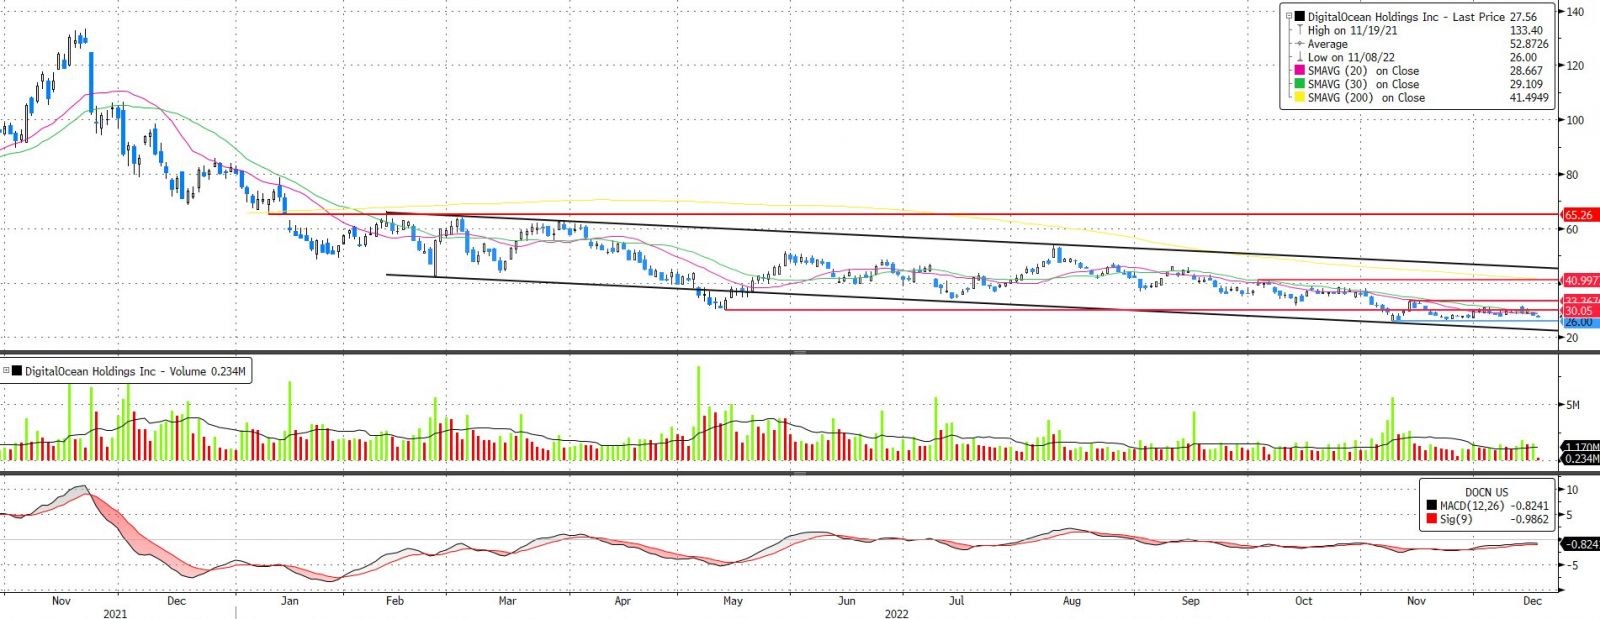Image resolution: width=1600 pixels, height=619 pixels.
Task: Click the -0.824 MACD value tag
Action: tap(1581, 544)
